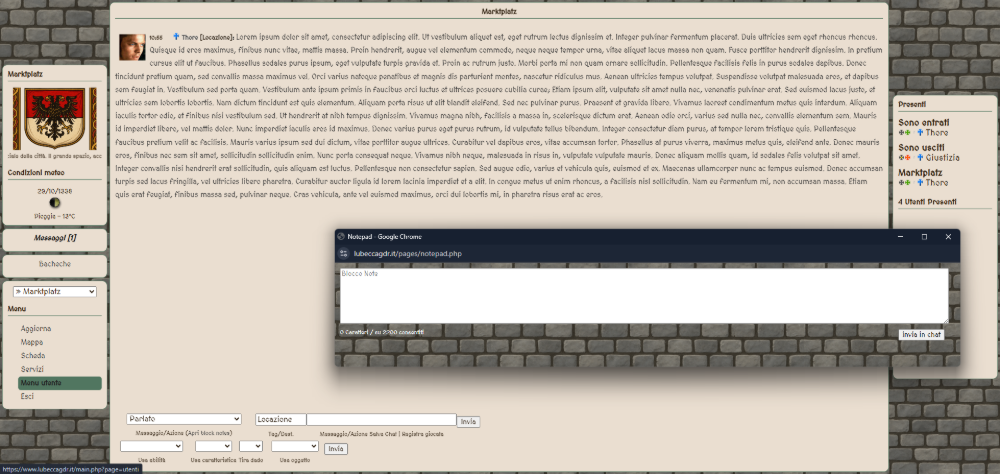
Task: Click Thore's avatar portrait in chat
Action: coord(132,47)
